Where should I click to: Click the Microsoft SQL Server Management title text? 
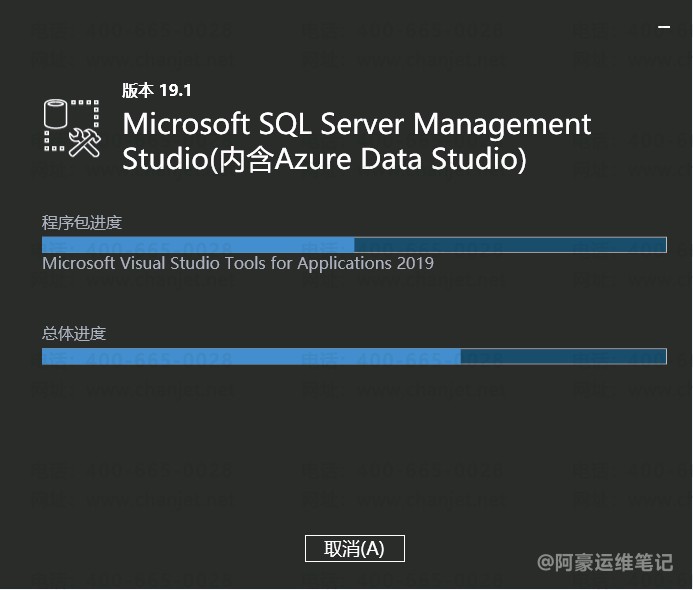(357, 124)
